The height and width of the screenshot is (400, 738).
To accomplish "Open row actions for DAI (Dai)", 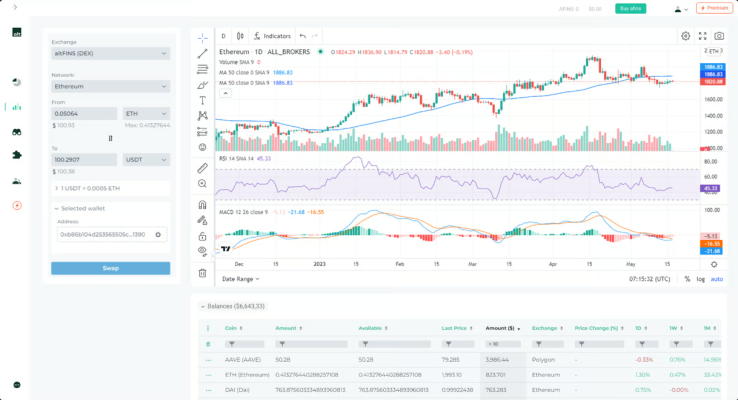I will coord(209,390).
